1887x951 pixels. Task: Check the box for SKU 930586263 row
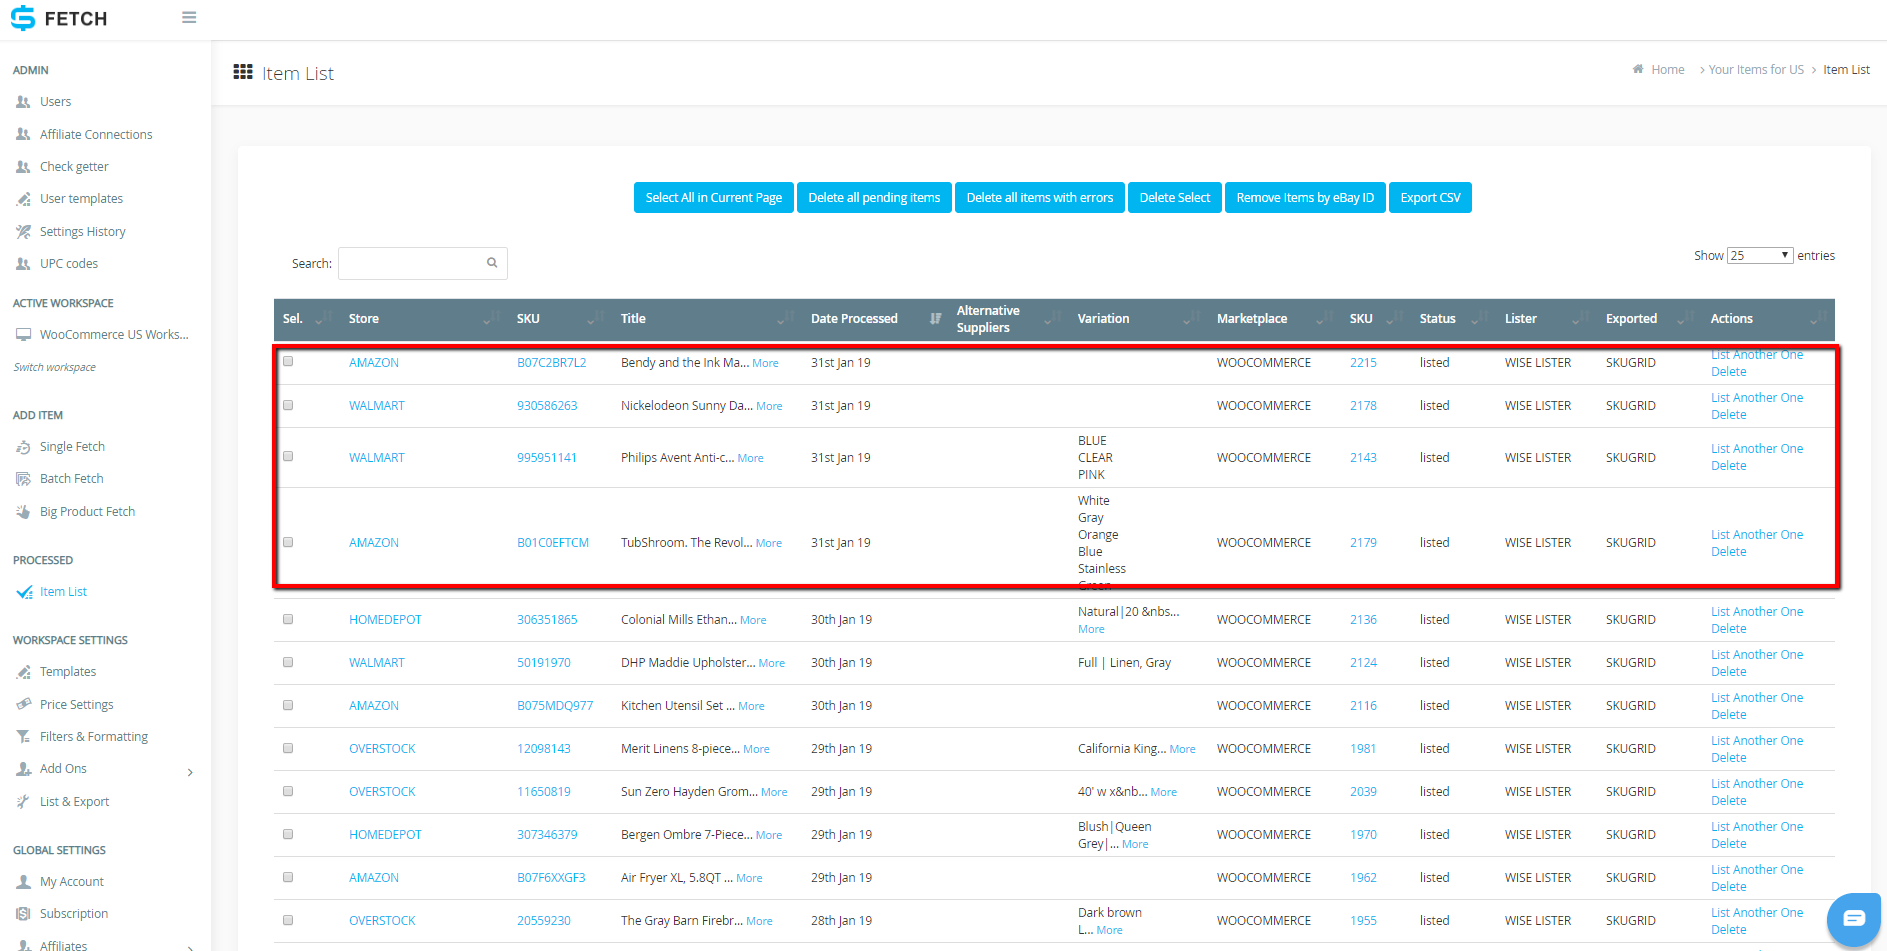[288, 405]
